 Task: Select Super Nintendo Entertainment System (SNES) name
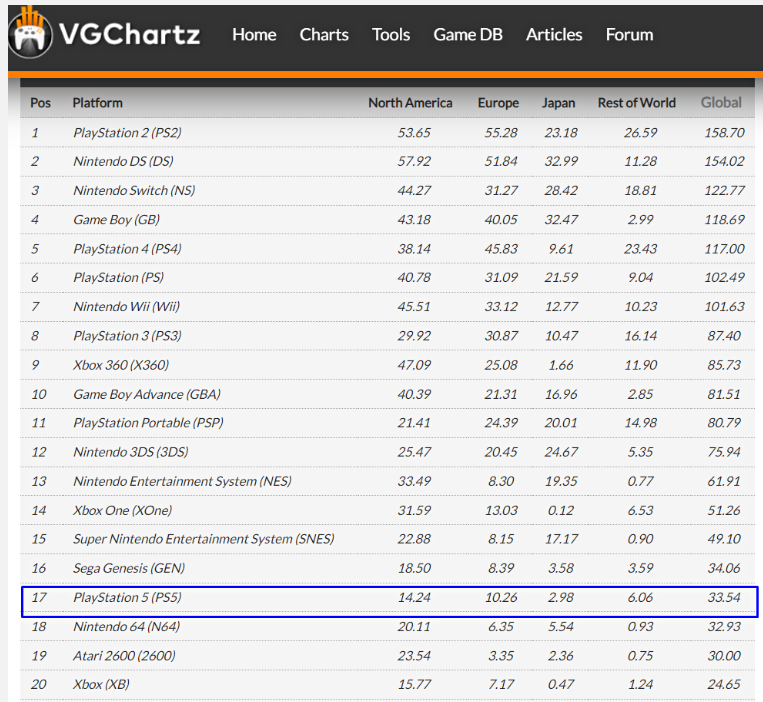point(204,539)
